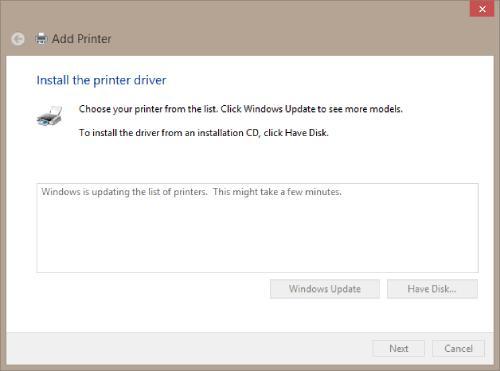
Task: Open the Have Disk... dialog button
Action: click(x=432, y=289)
